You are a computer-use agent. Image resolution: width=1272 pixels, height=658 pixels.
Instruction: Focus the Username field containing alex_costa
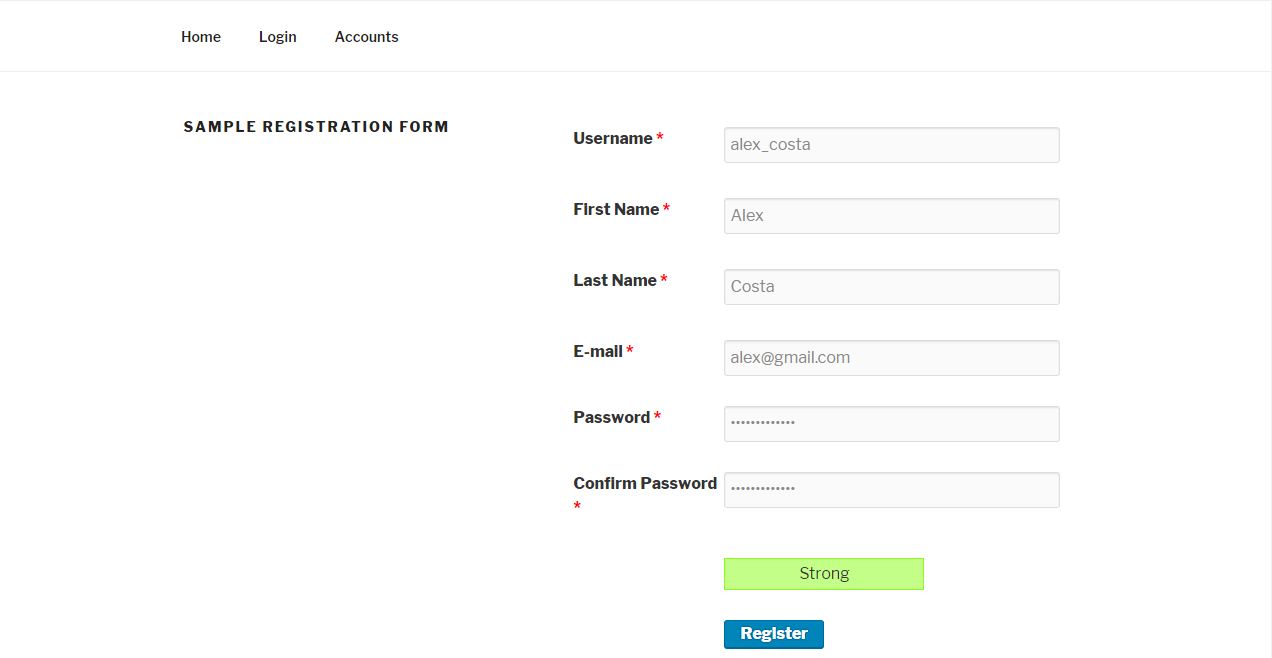891,145
